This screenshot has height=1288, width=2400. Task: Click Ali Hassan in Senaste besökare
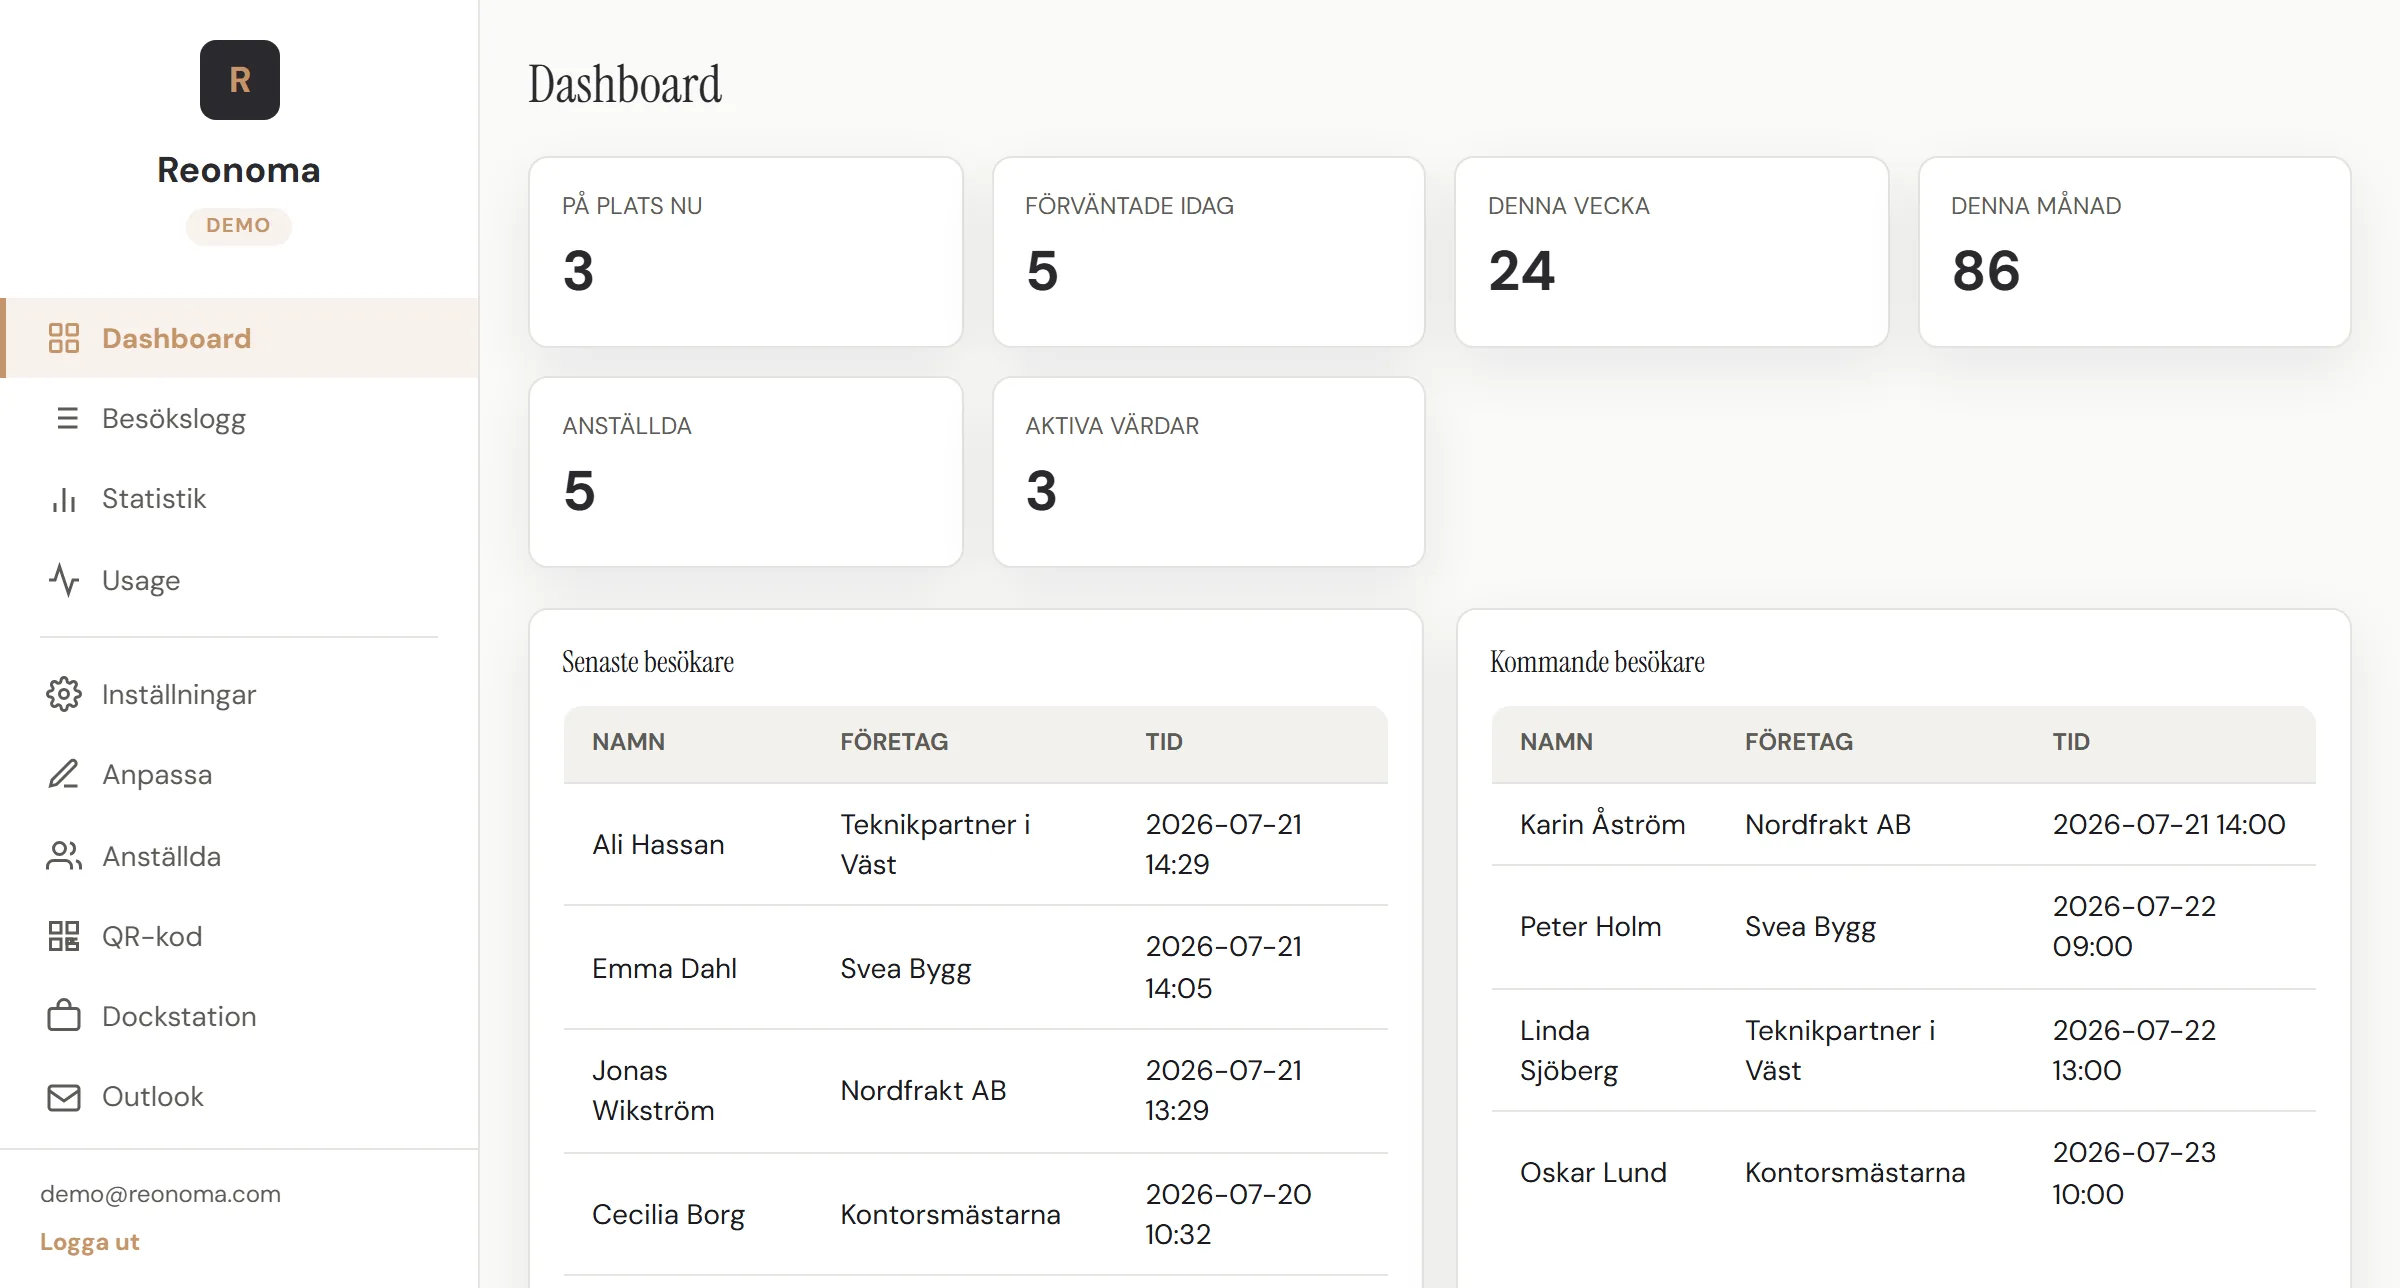click(x=658, y=845)
